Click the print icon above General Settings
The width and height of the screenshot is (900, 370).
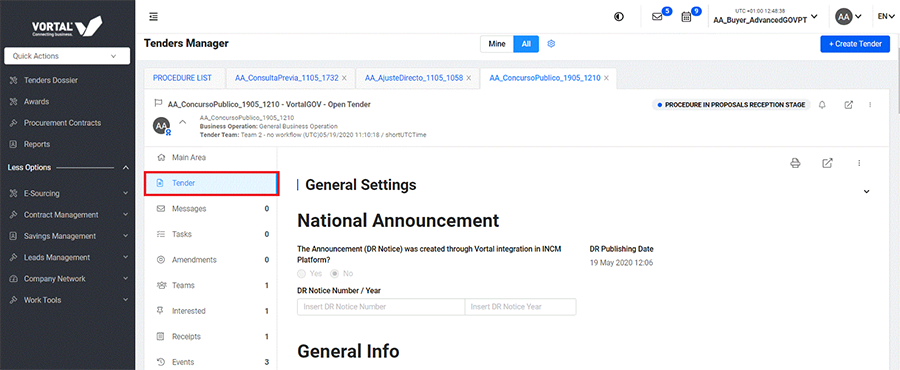pos(795,163)
